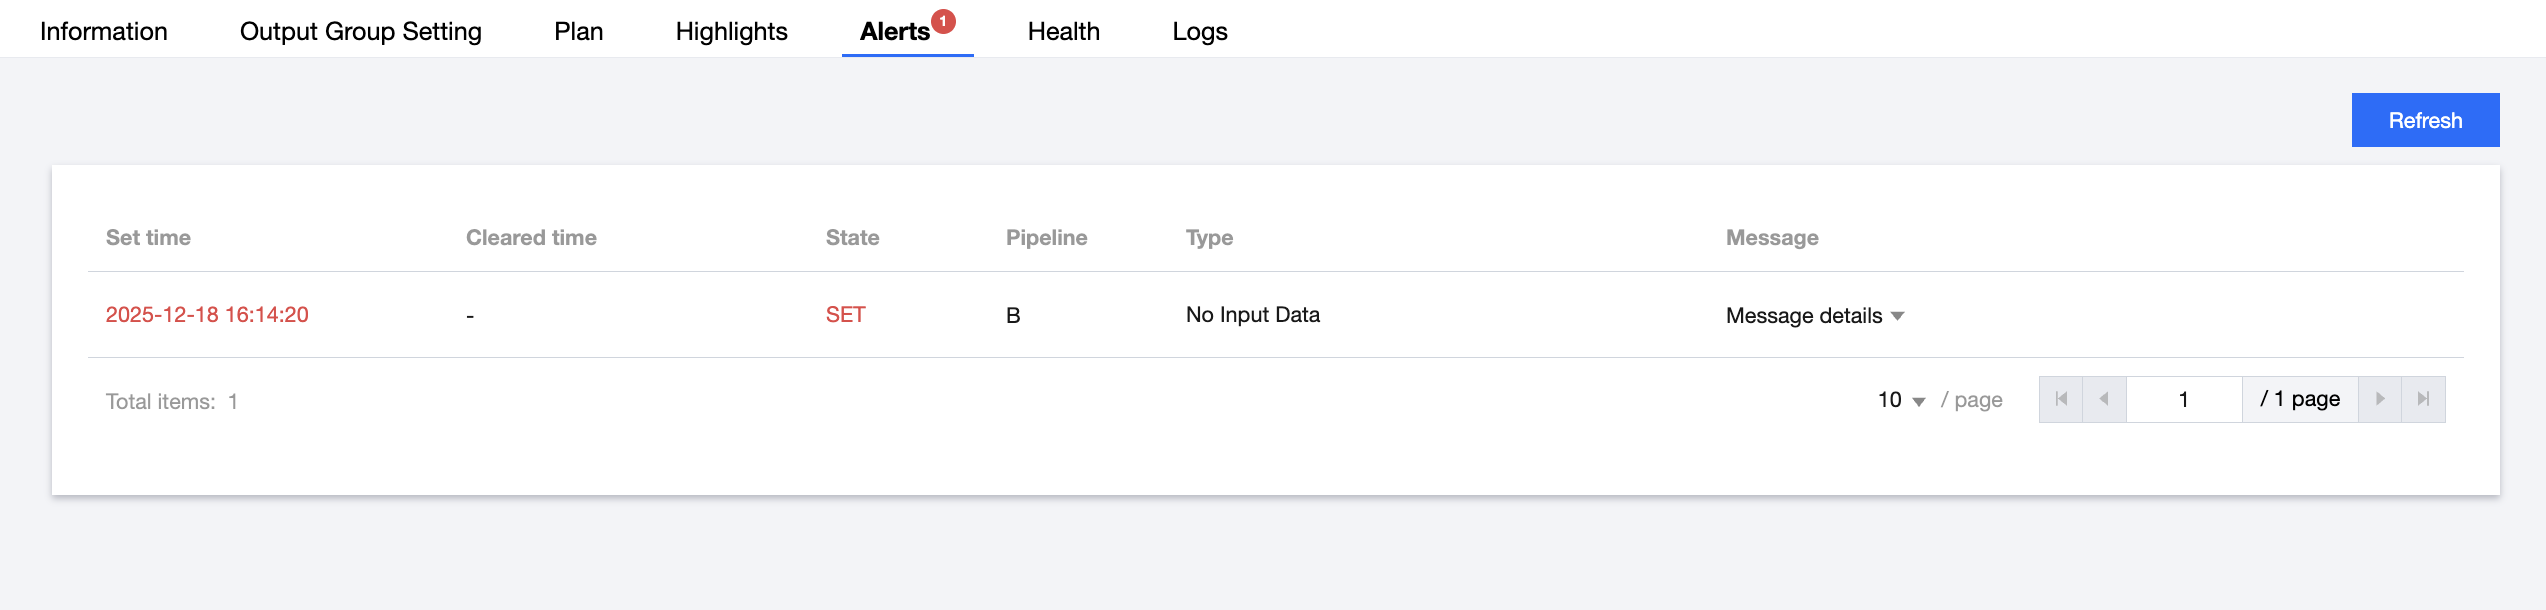The image size is (2546, 610).
Task: Click the alert set time 2025-12-18 16:14:20
Action: [207, 315]
